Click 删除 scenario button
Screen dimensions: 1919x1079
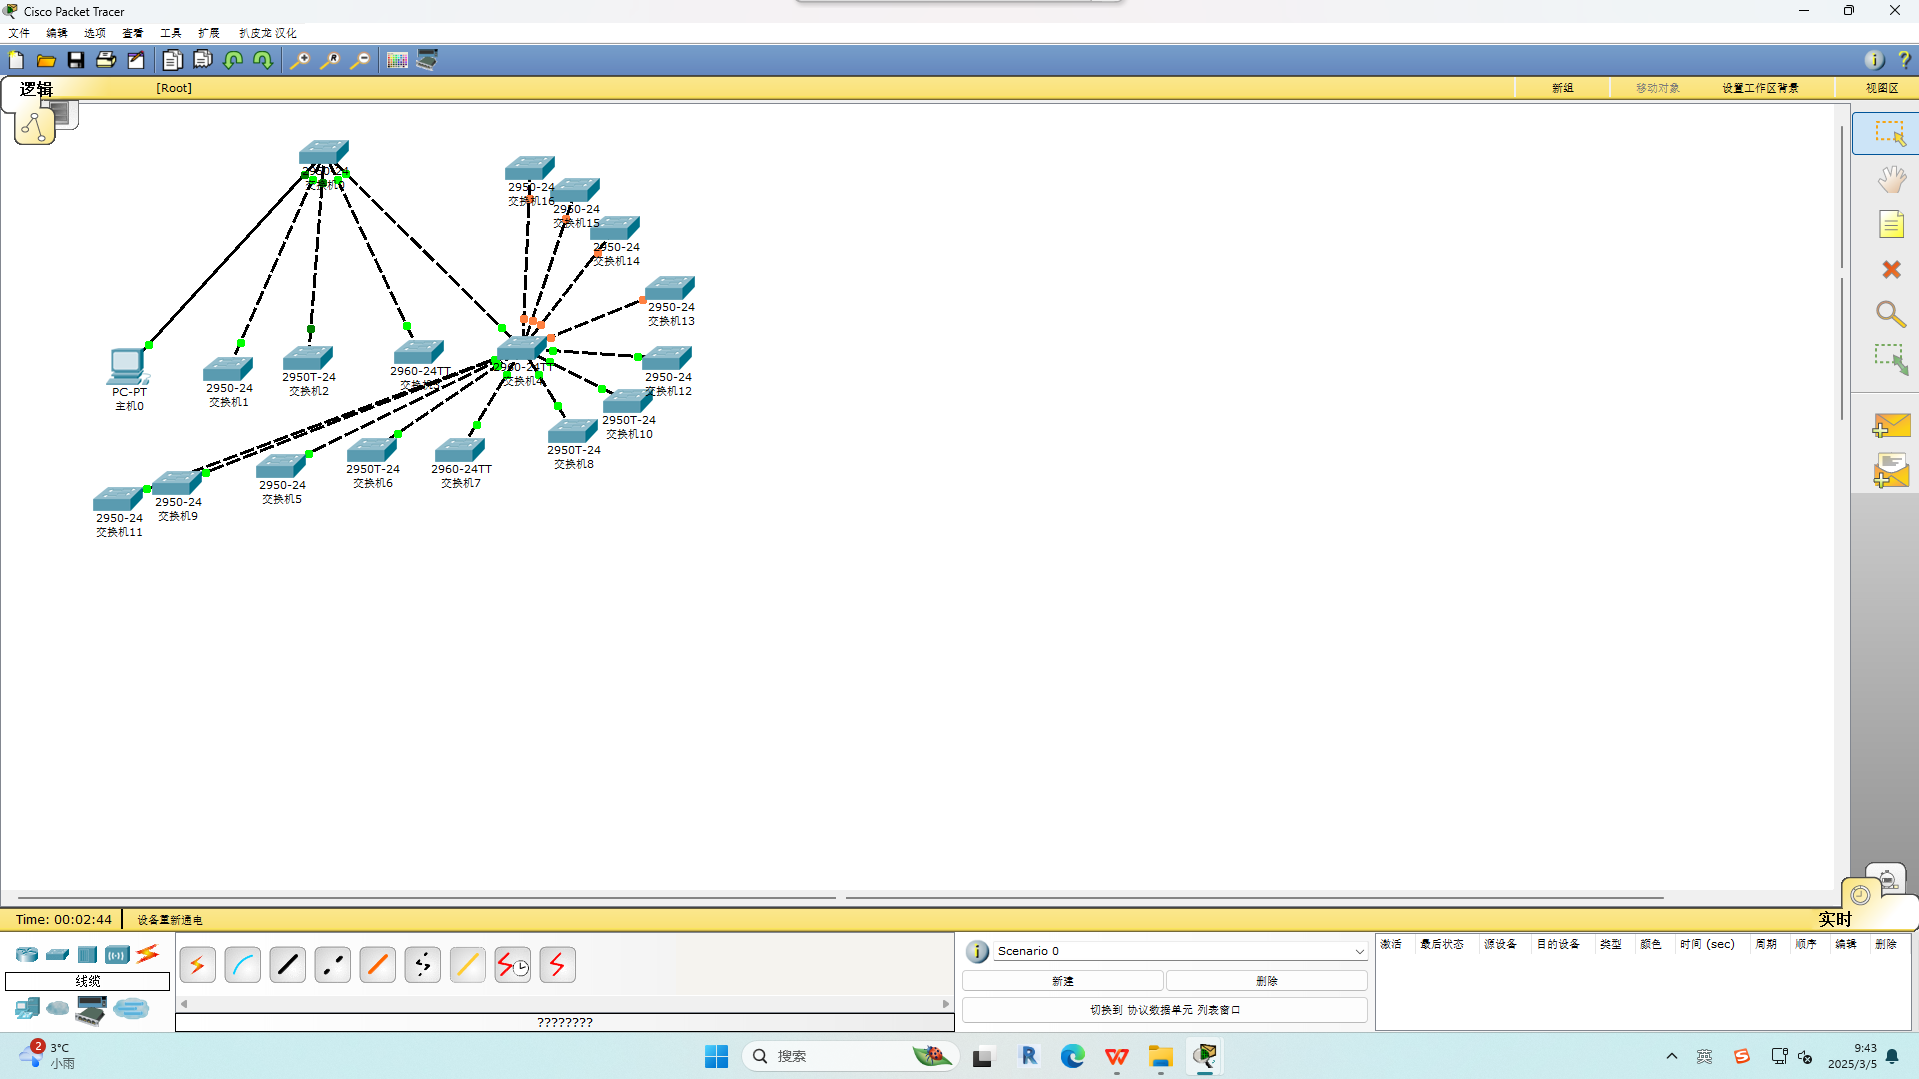pyautogui.click(x=1267, y=981)
